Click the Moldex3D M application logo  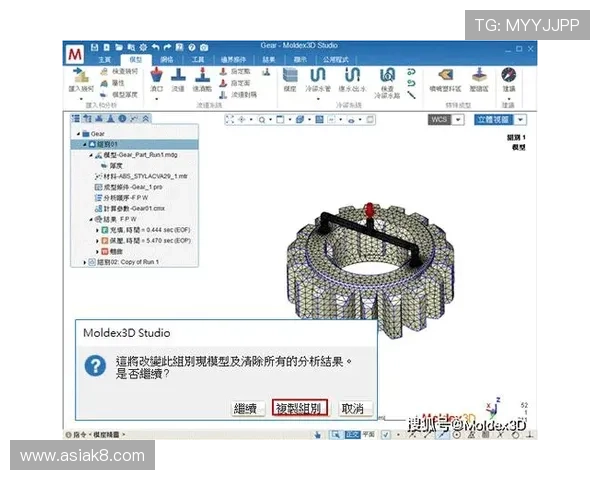pyautogui.click(x=75, y=54)
